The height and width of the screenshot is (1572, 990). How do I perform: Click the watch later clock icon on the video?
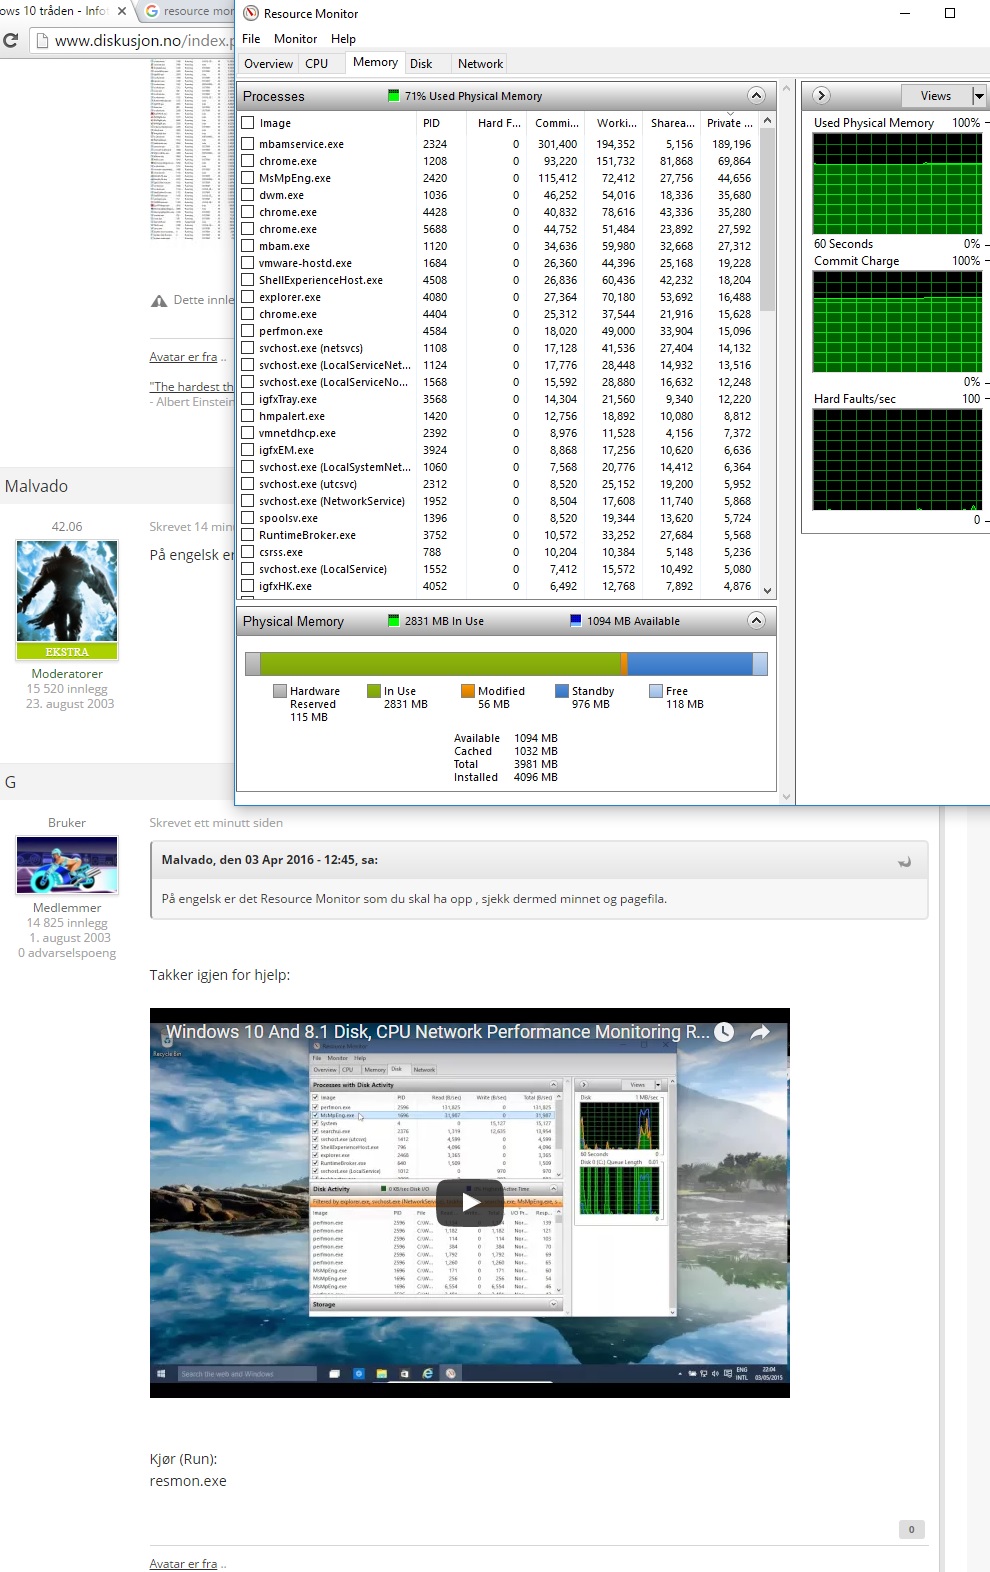[x=724, y=1032]
